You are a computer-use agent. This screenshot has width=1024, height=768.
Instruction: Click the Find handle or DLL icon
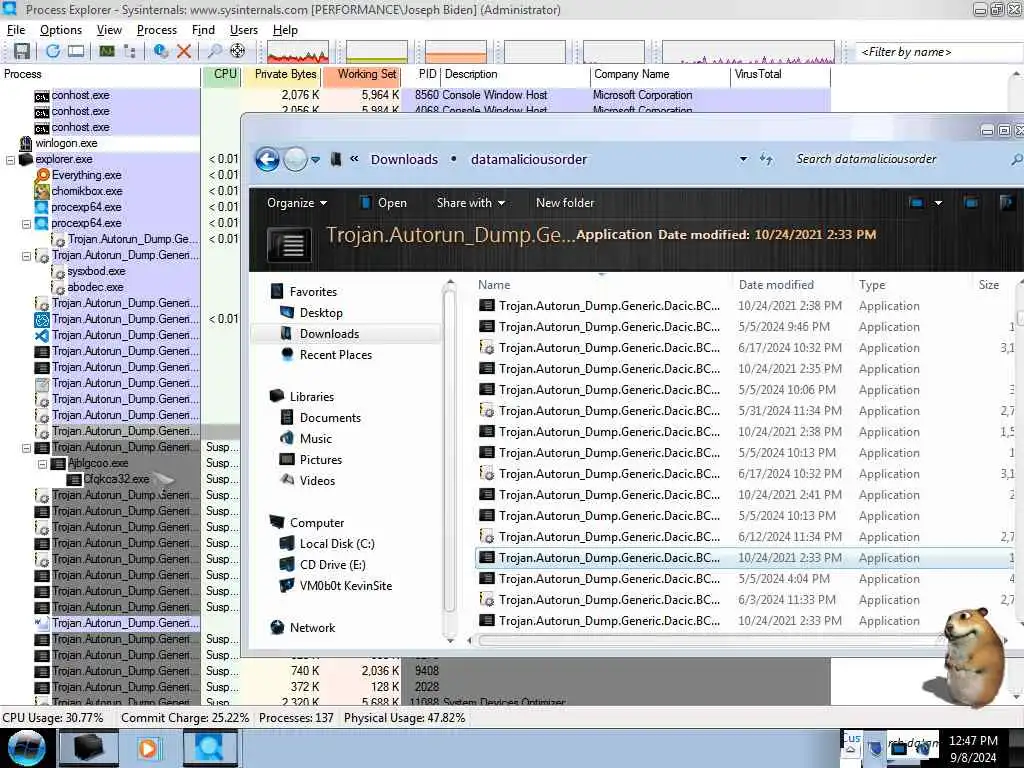214,51
